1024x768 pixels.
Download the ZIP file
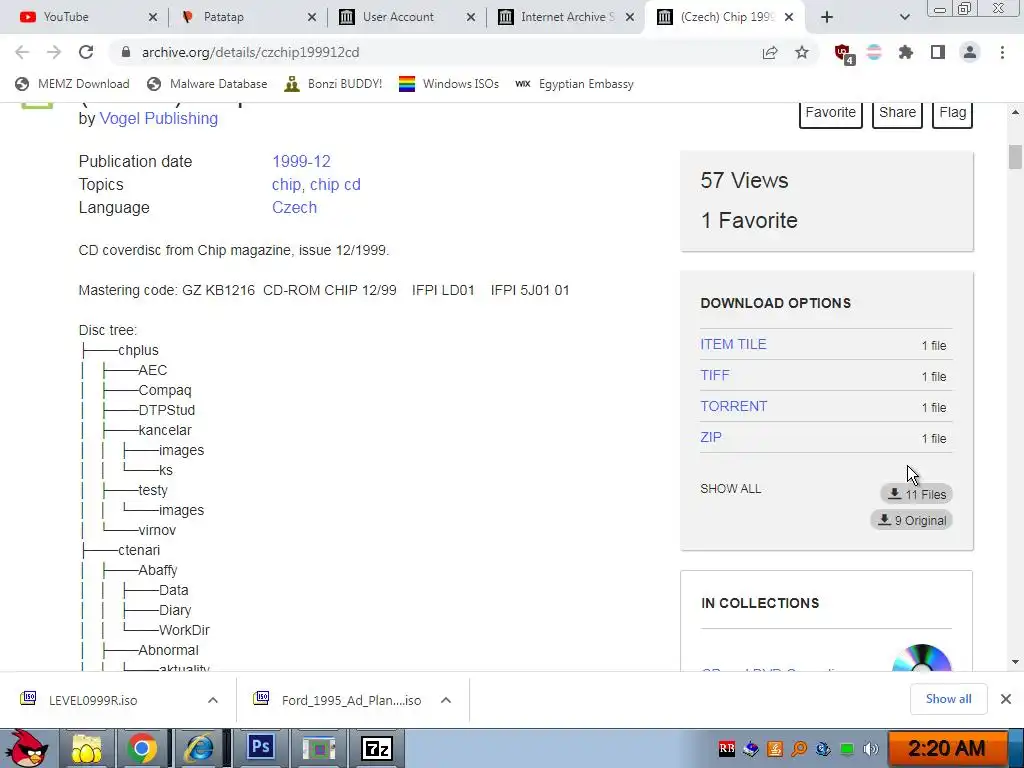pyautogui.click(x=711, y=438)
